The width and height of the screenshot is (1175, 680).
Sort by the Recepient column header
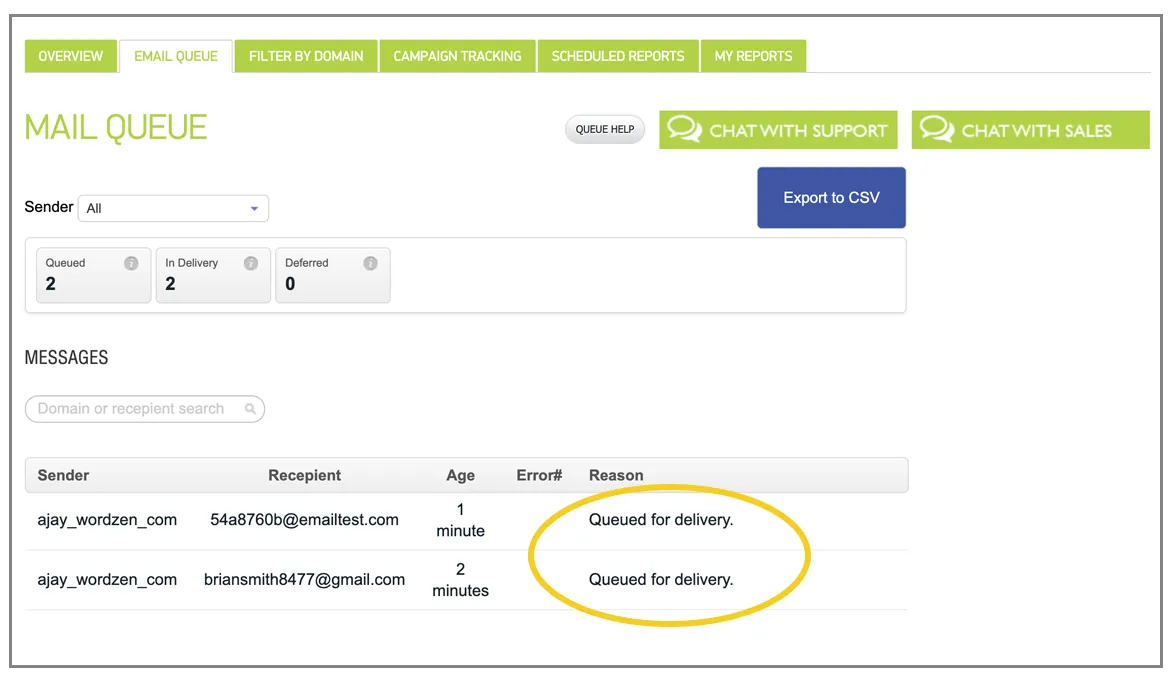pos(304,475)
